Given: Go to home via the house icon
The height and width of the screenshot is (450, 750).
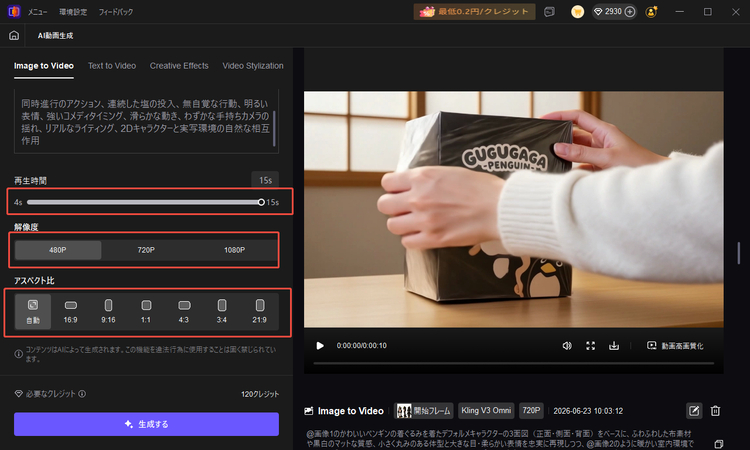Looking at the screenshot, I should tap(14, 35).
